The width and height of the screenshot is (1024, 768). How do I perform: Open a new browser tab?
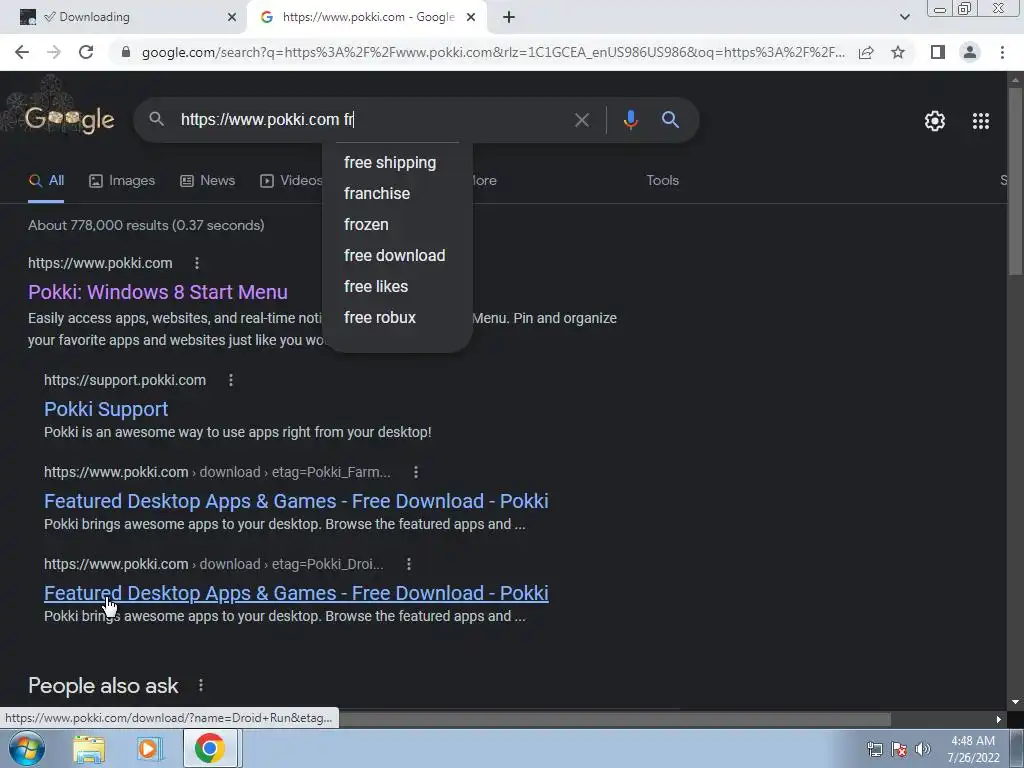[x=509, y=17]
